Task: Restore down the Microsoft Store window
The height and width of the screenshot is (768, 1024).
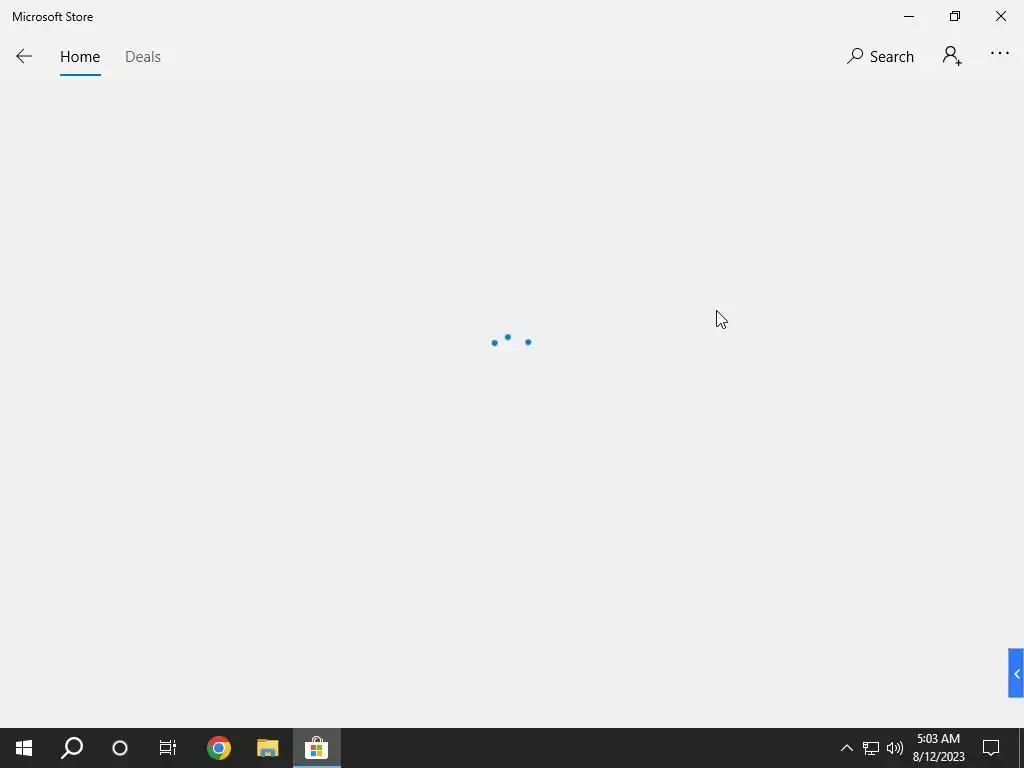Action: (x=954, y=16)
